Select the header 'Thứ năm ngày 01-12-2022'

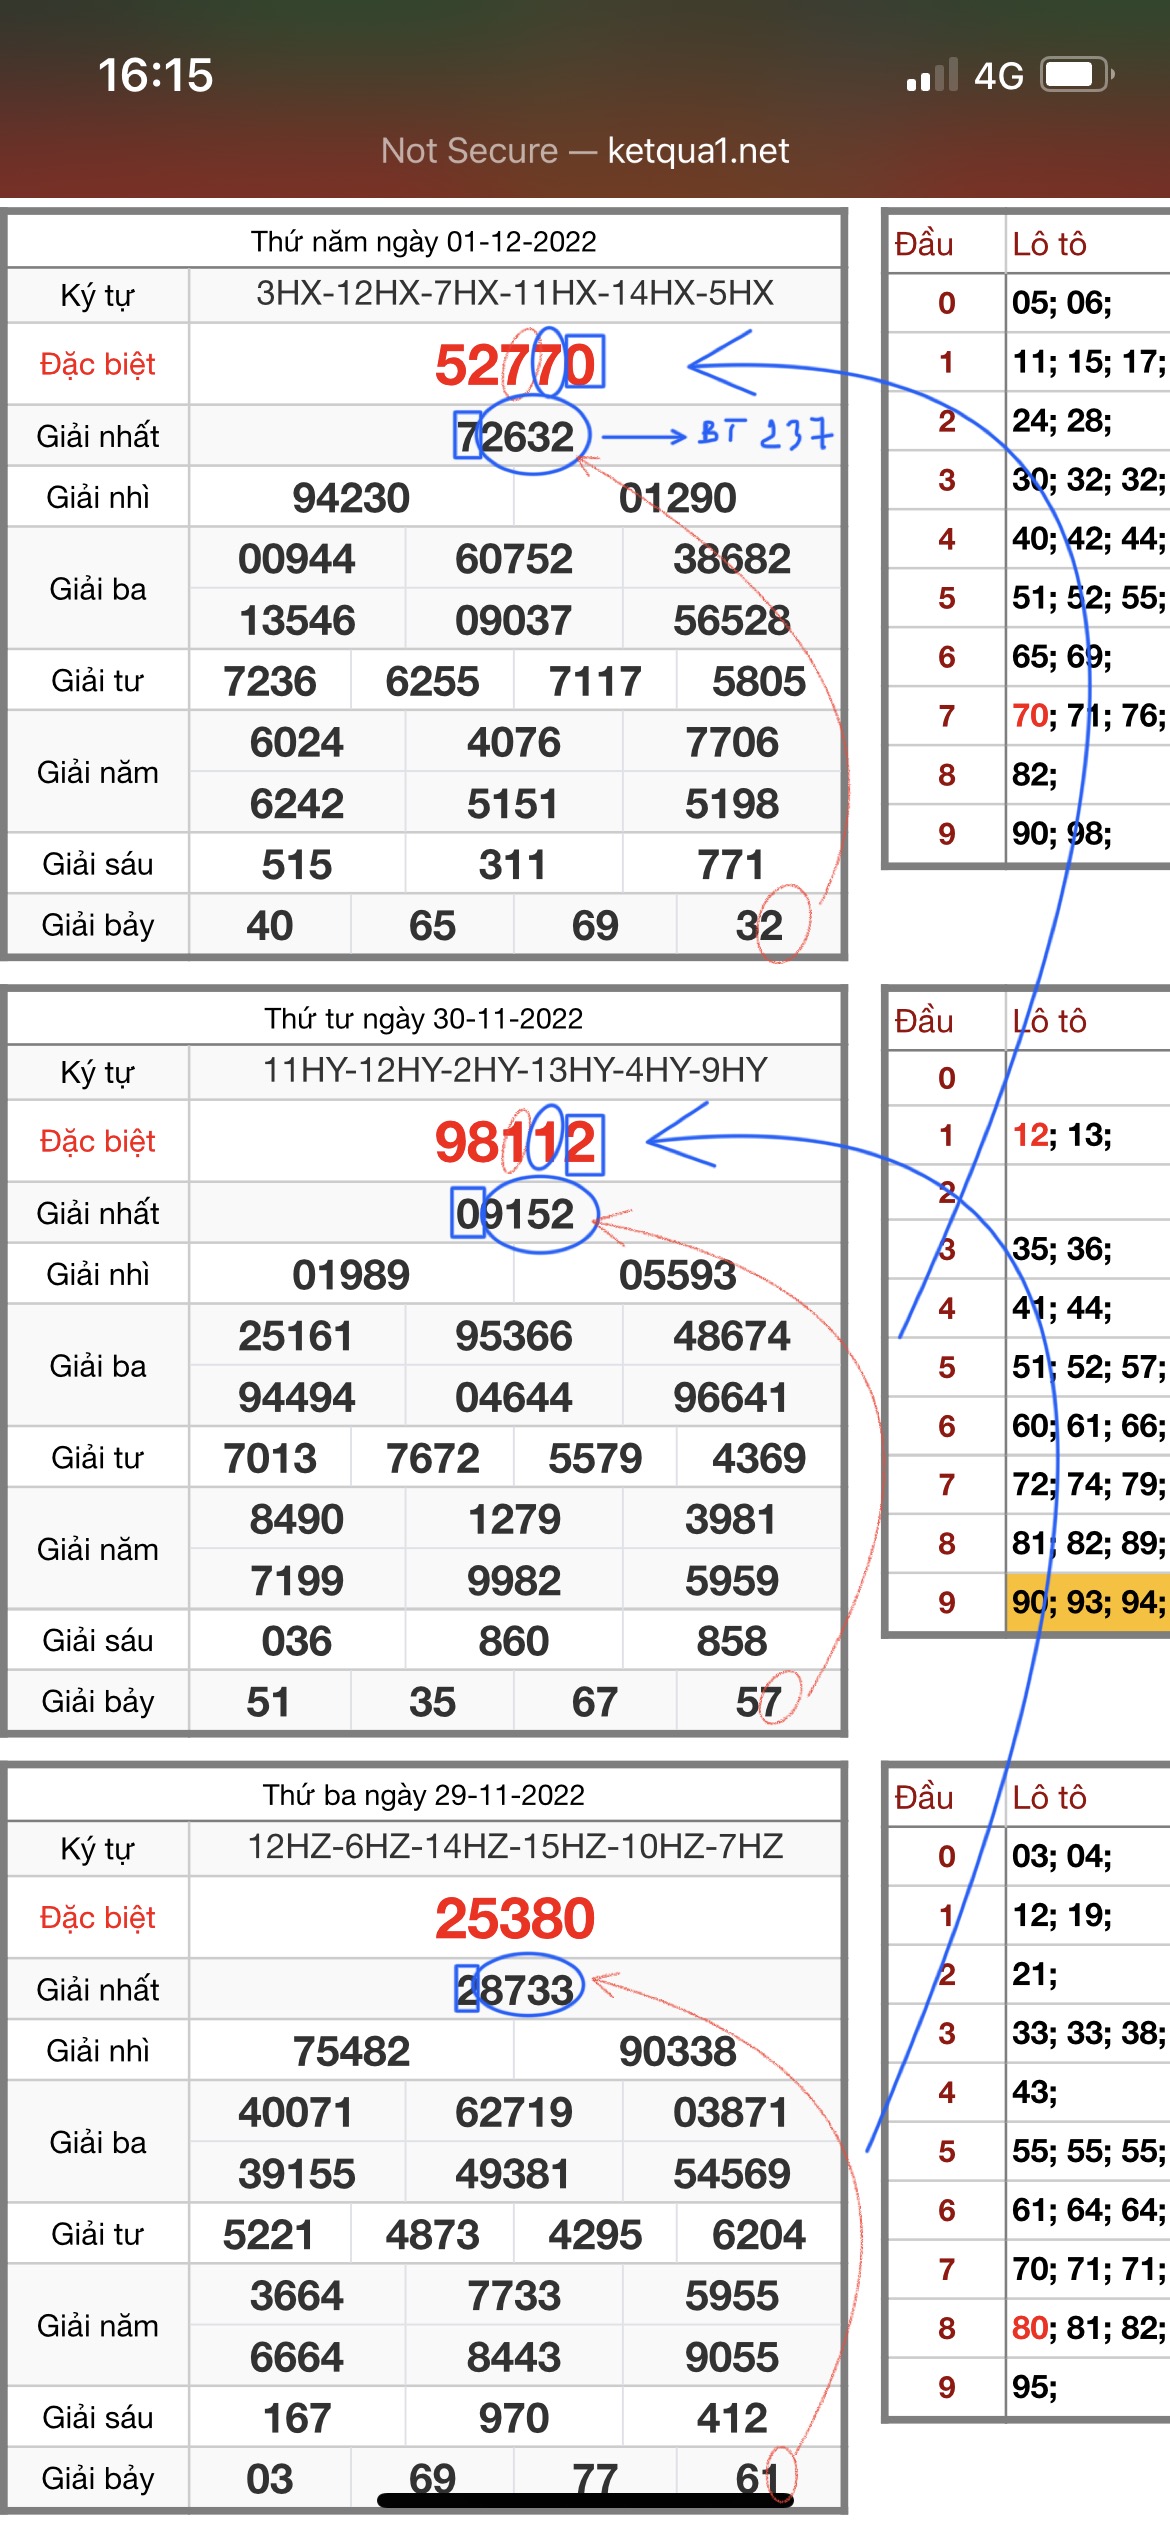click(x=424, y=242)
